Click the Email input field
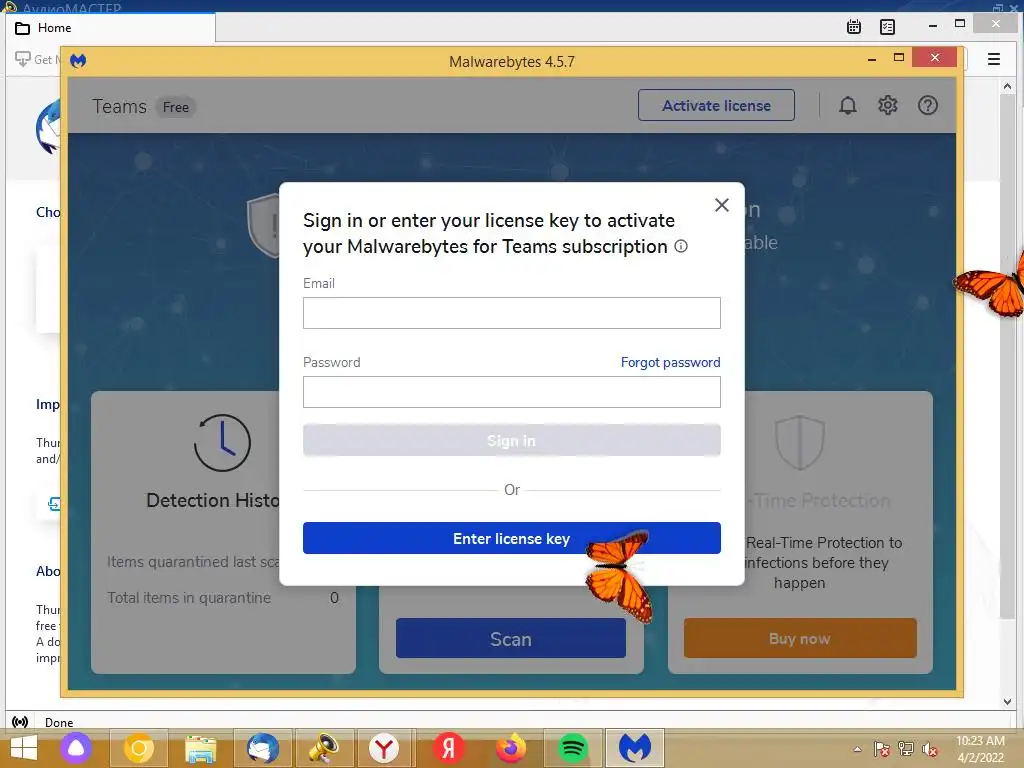This screenshot has height=768, width=1024. tap(511, 313)
